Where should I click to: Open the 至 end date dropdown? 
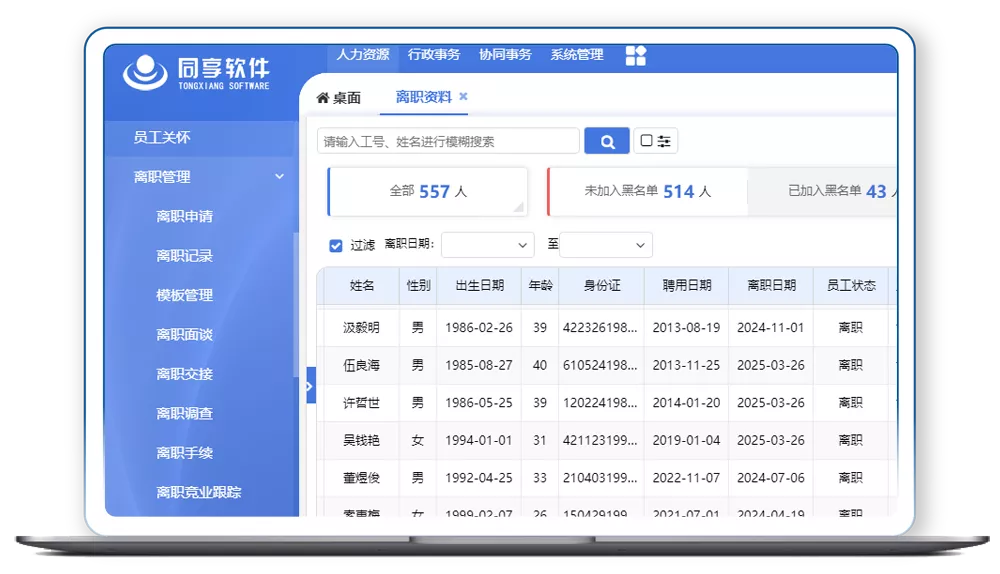(606, 245)
